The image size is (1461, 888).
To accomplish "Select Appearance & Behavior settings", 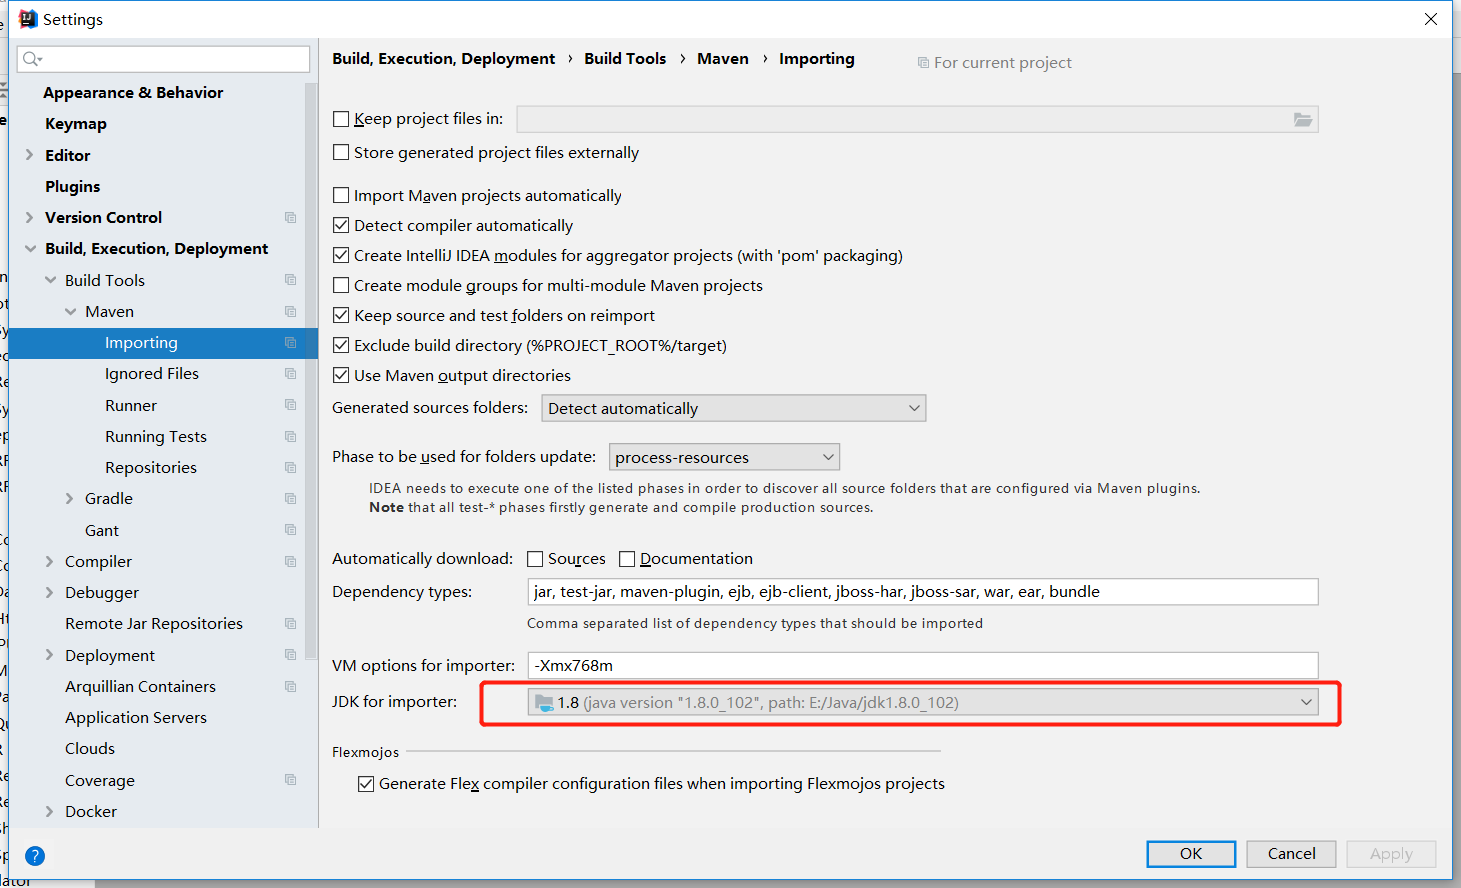I will [x=133, y=92].
